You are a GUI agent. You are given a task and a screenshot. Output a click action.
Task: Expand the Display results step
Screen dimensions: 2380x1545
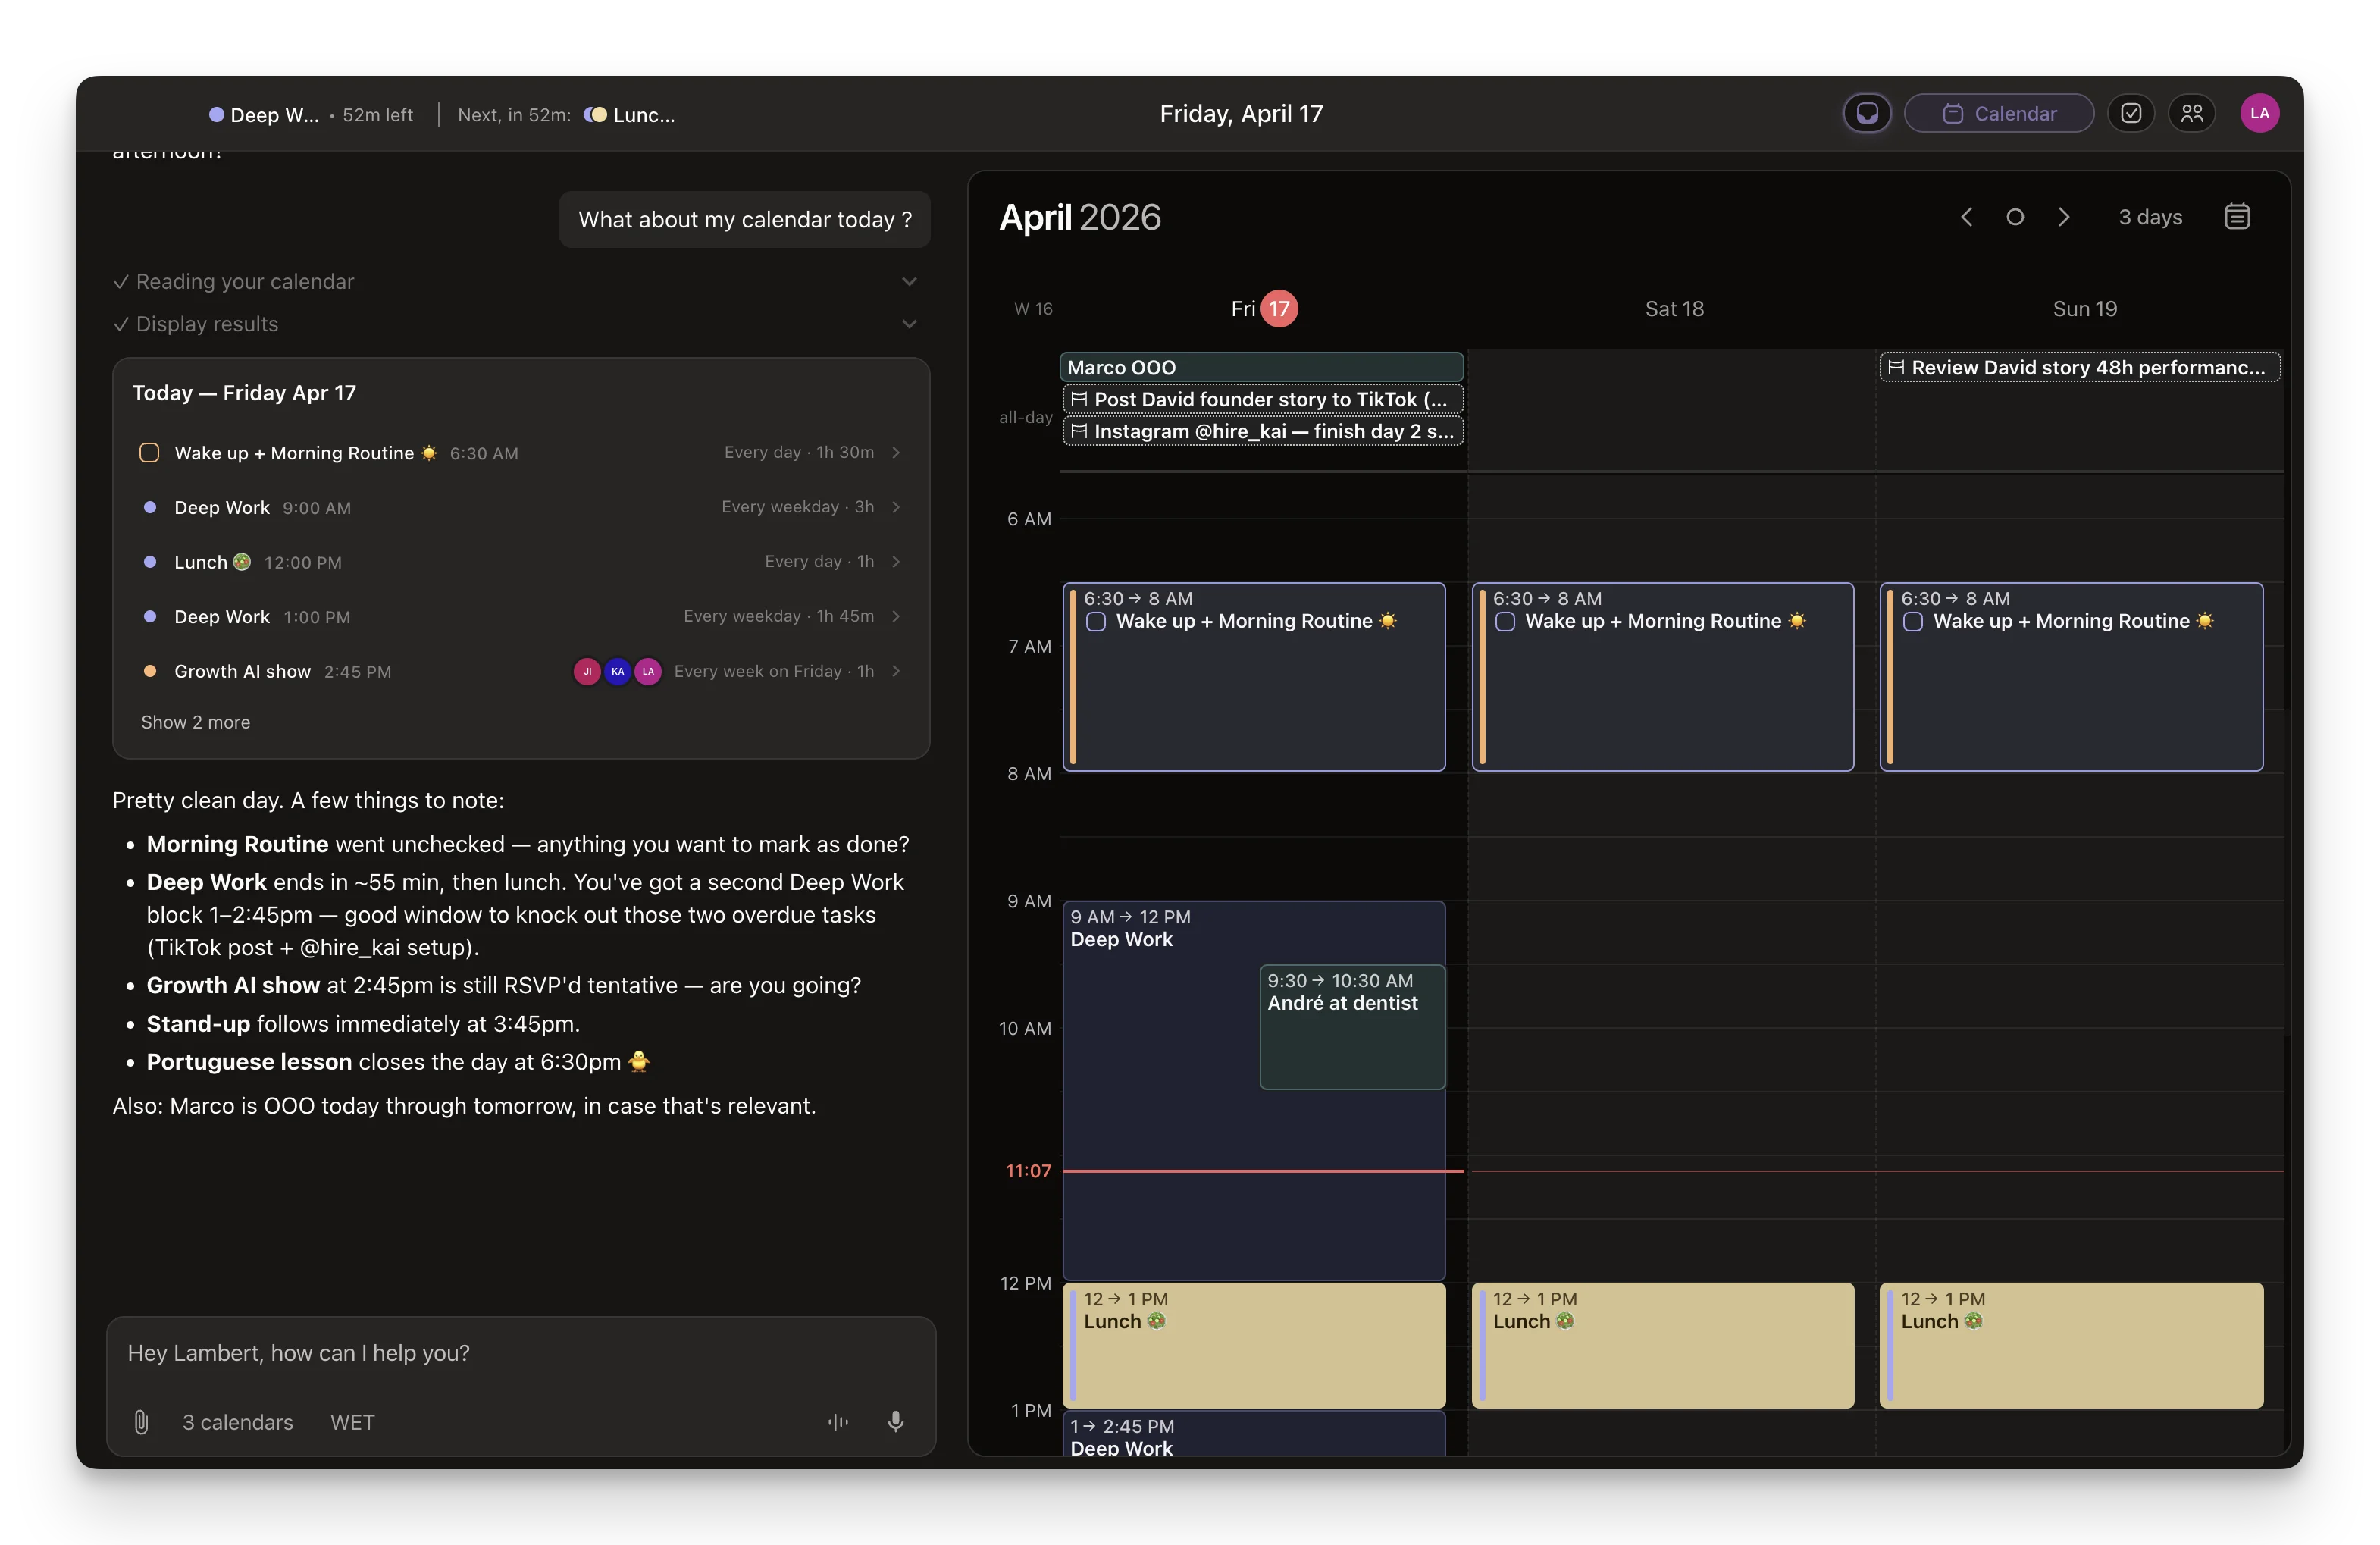909,324
